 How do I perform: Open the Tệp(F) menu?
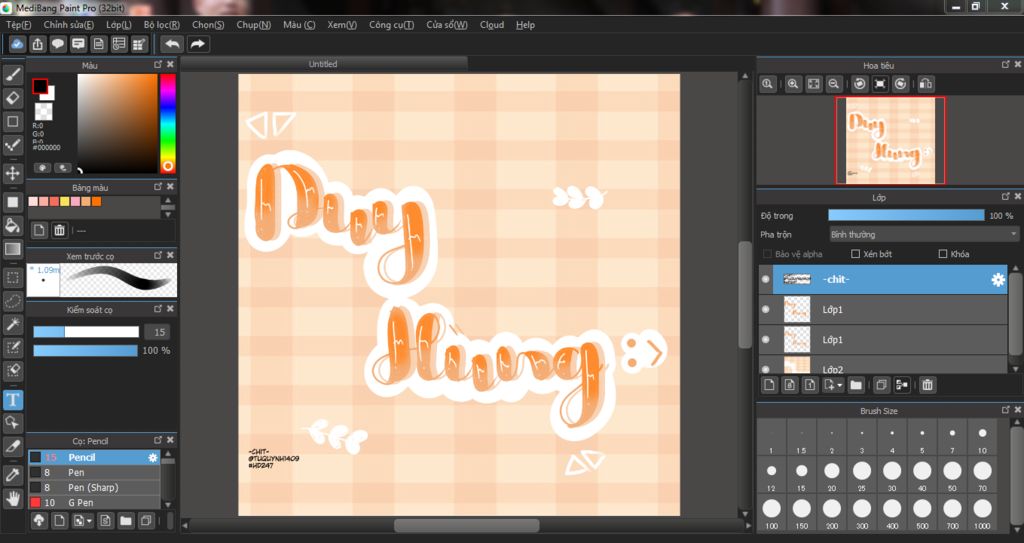pos(19,25)
